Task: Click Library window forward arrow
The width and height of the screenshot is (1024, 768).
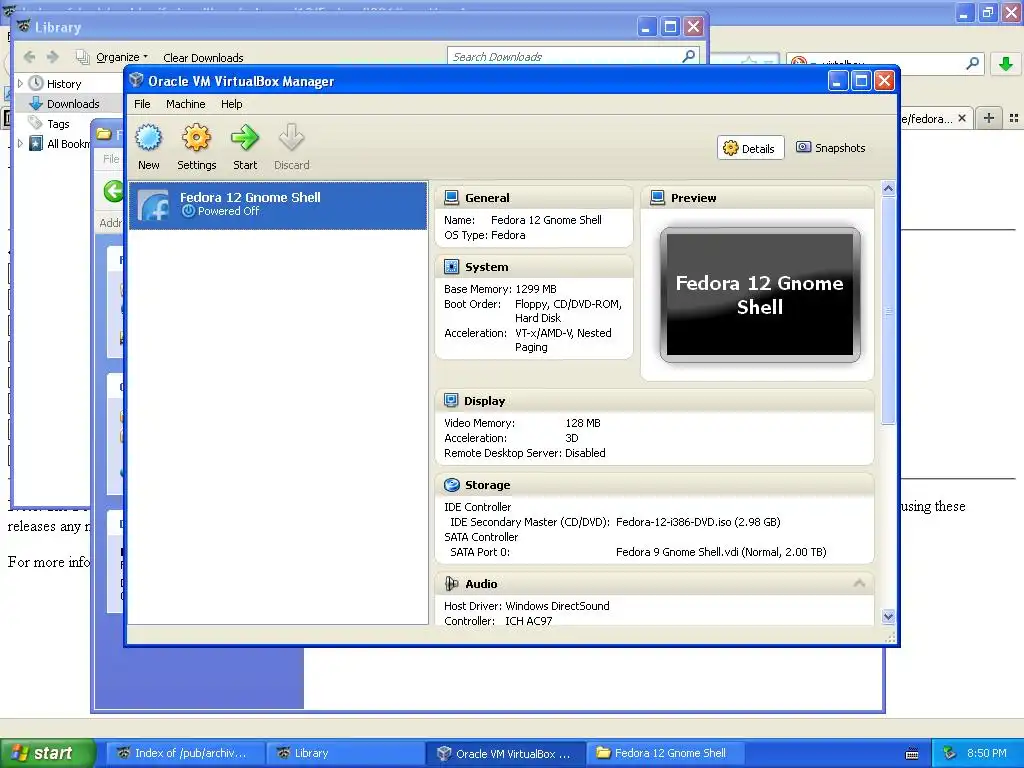Action: pyautogui.click(x=52, y=57)
